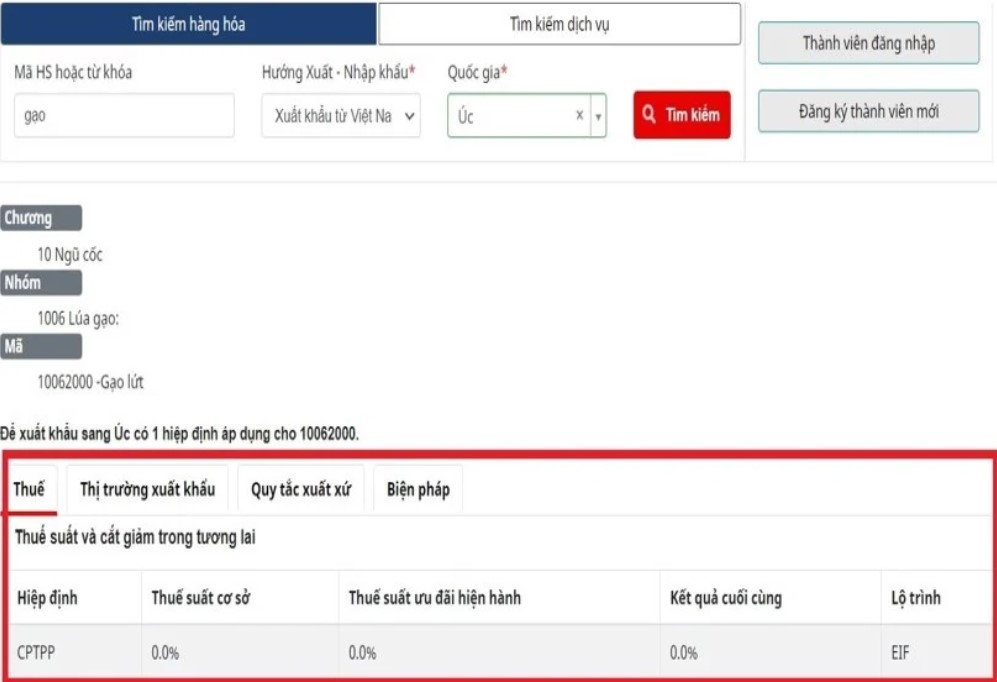Switch to Tìm kiếm dịch vụ tab

point(560,24)
